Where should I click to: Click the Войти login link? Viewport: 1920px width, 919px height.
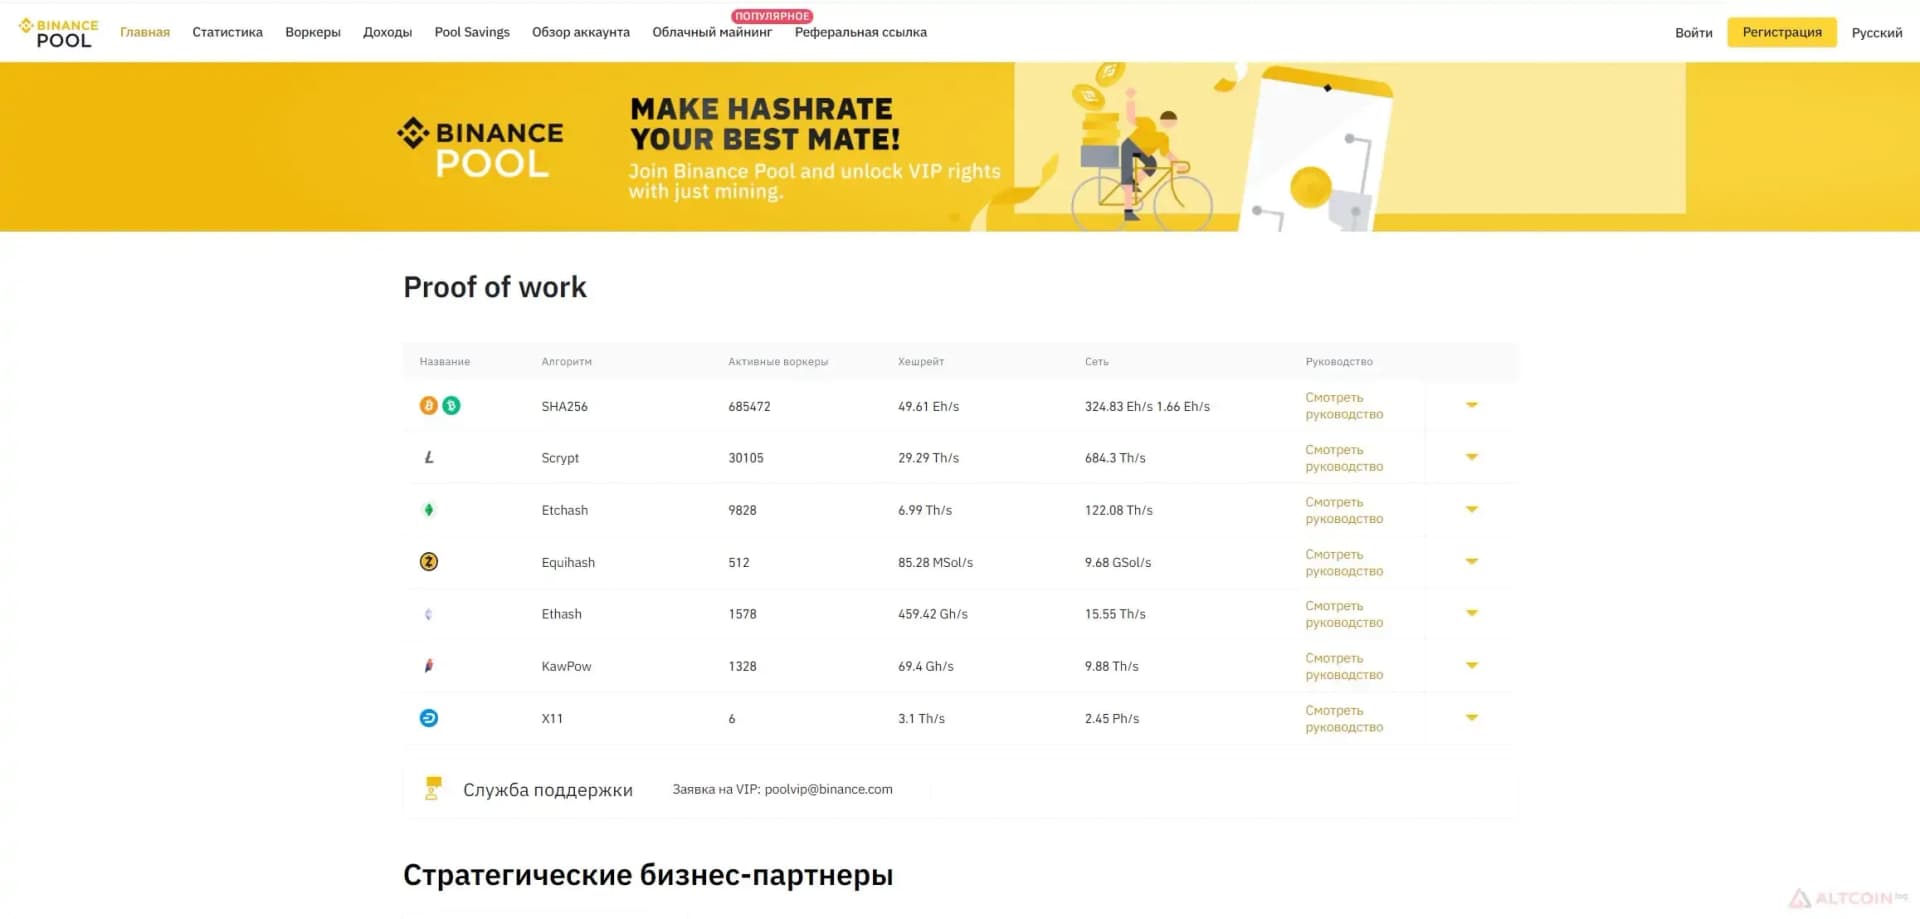[1693, 33]
